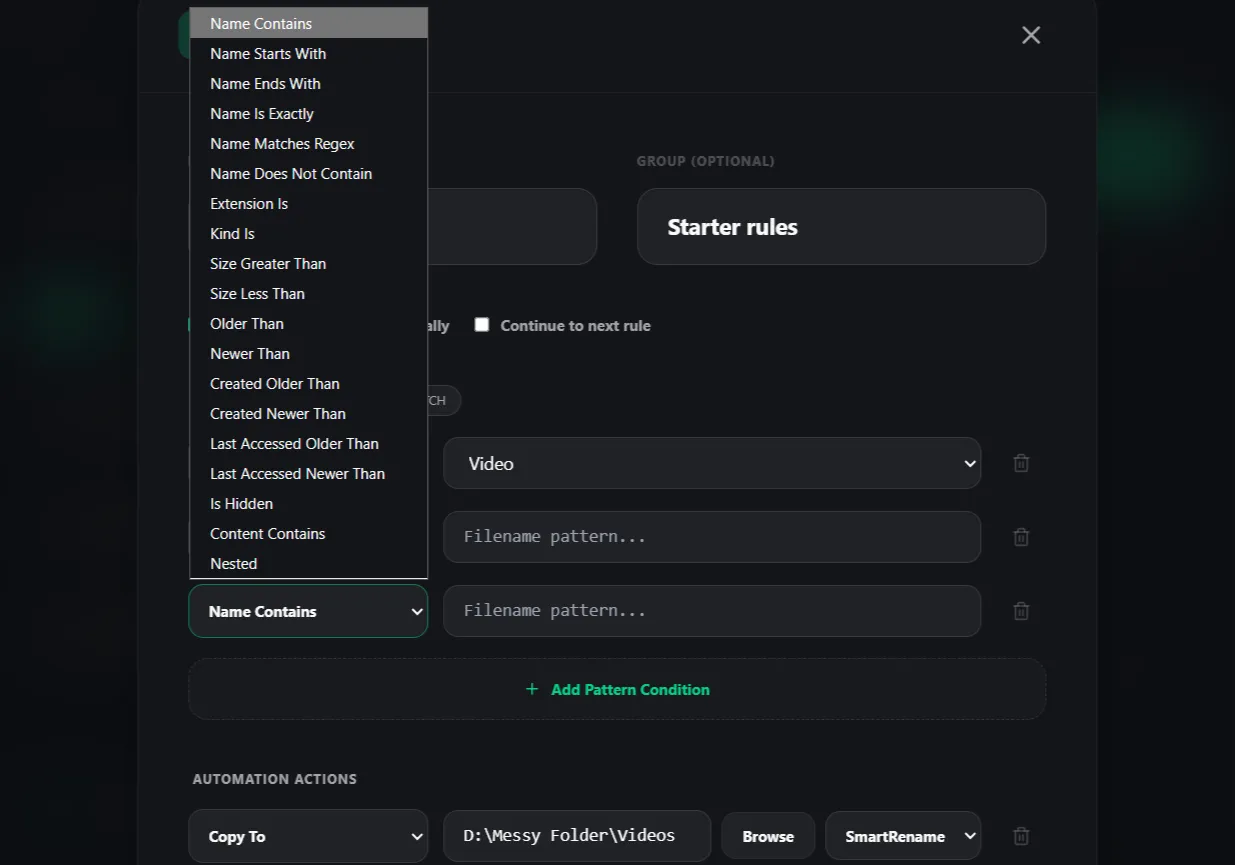Delete the second pattern condition row
1235x865 pixels.
point(1021,537)
